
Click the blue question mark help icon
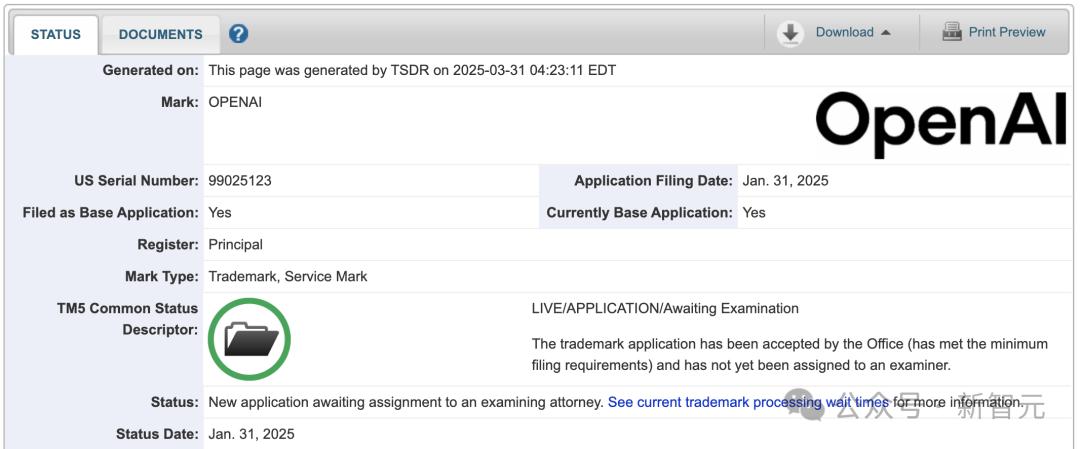[x=238, y=34]
